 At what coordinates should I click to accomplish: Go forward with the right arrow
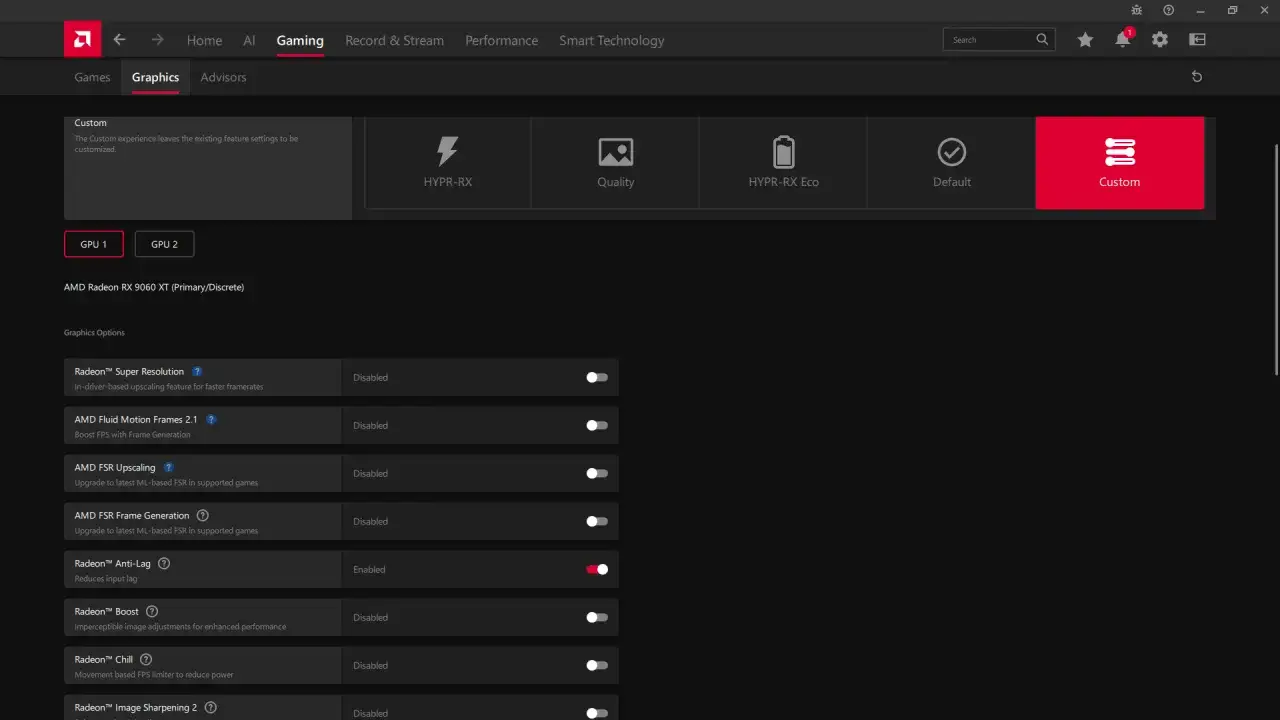(157, 40)
